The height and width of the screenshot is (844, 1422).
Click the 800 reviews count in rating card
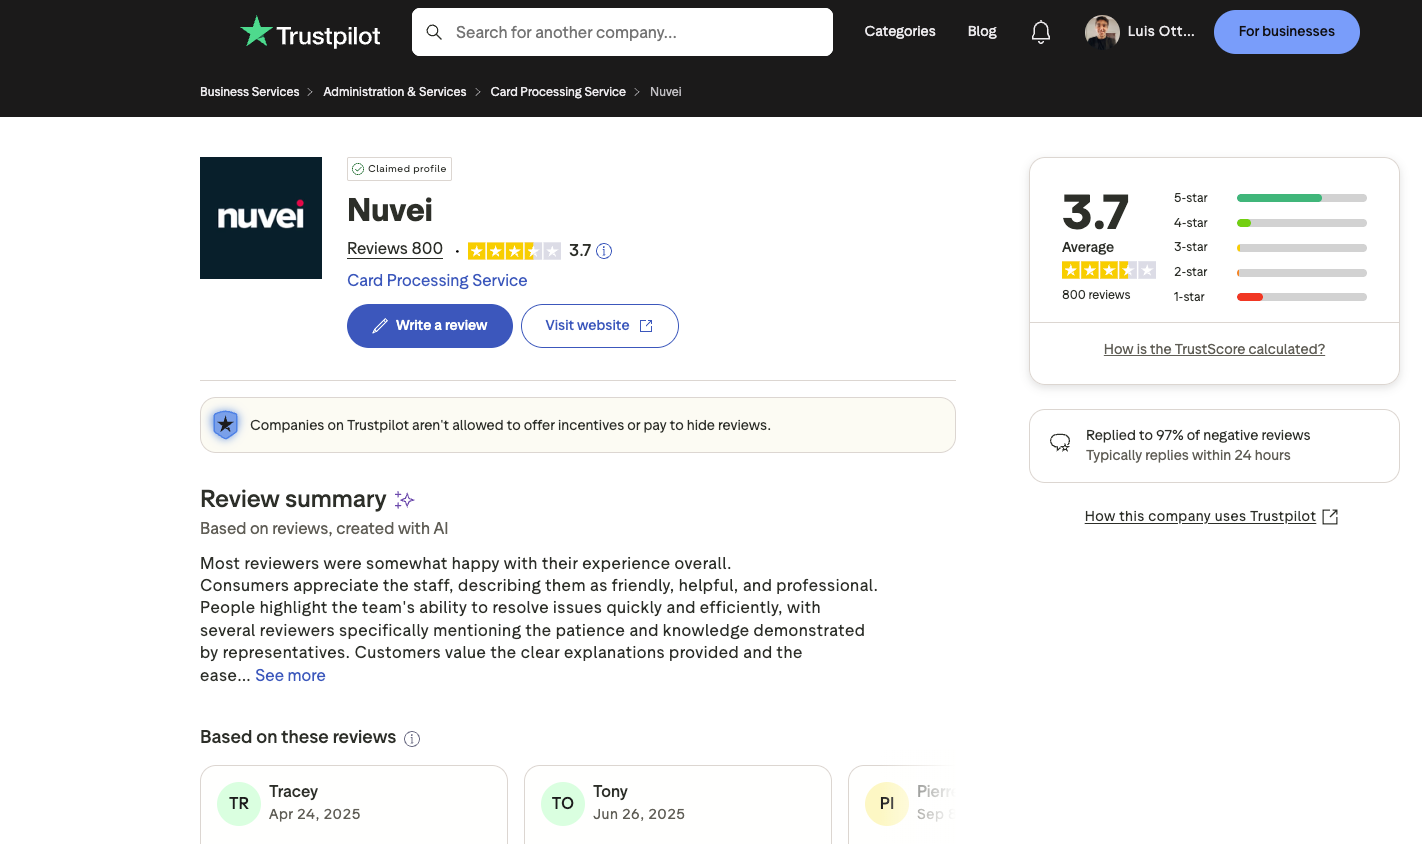tap(1096, 295)
